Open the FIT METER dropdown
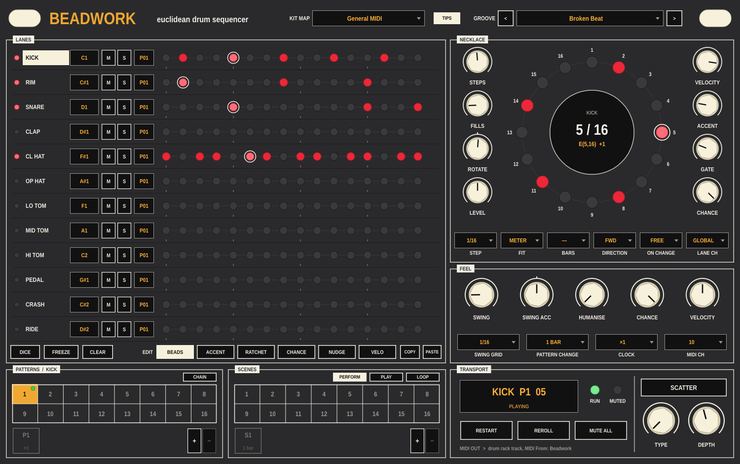740x464 pixels. click(521, 240)
